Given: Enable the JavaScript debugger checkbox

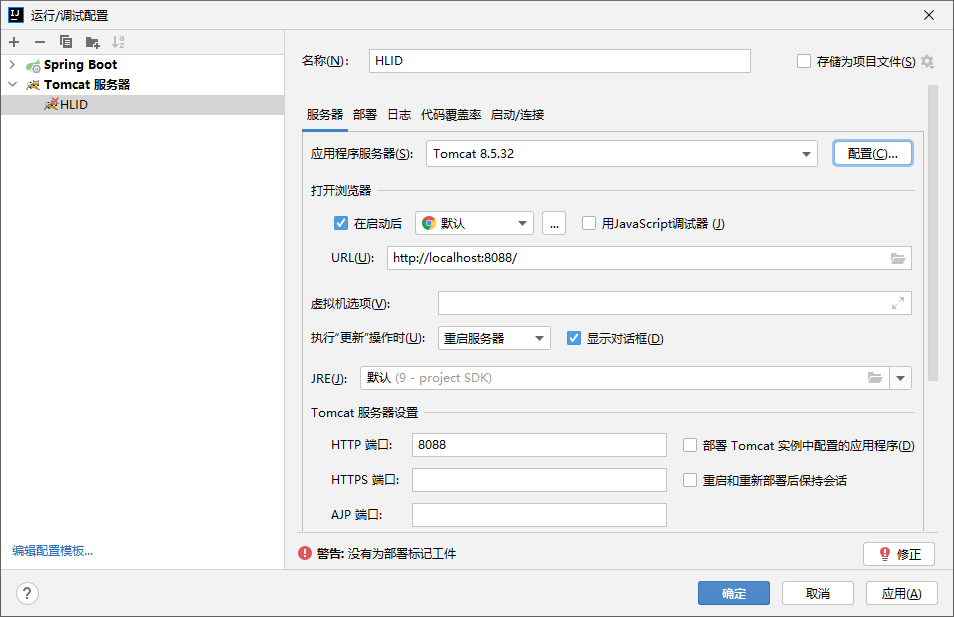Looking at the screenshot, I should pos(588,223).
